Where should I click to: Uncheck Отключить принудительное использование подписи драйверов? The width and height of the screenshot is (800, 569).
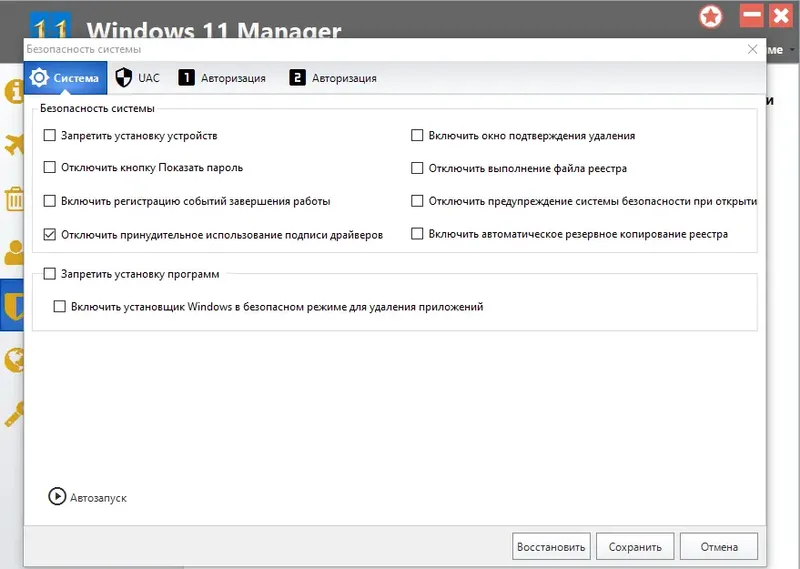pos(49,235)
